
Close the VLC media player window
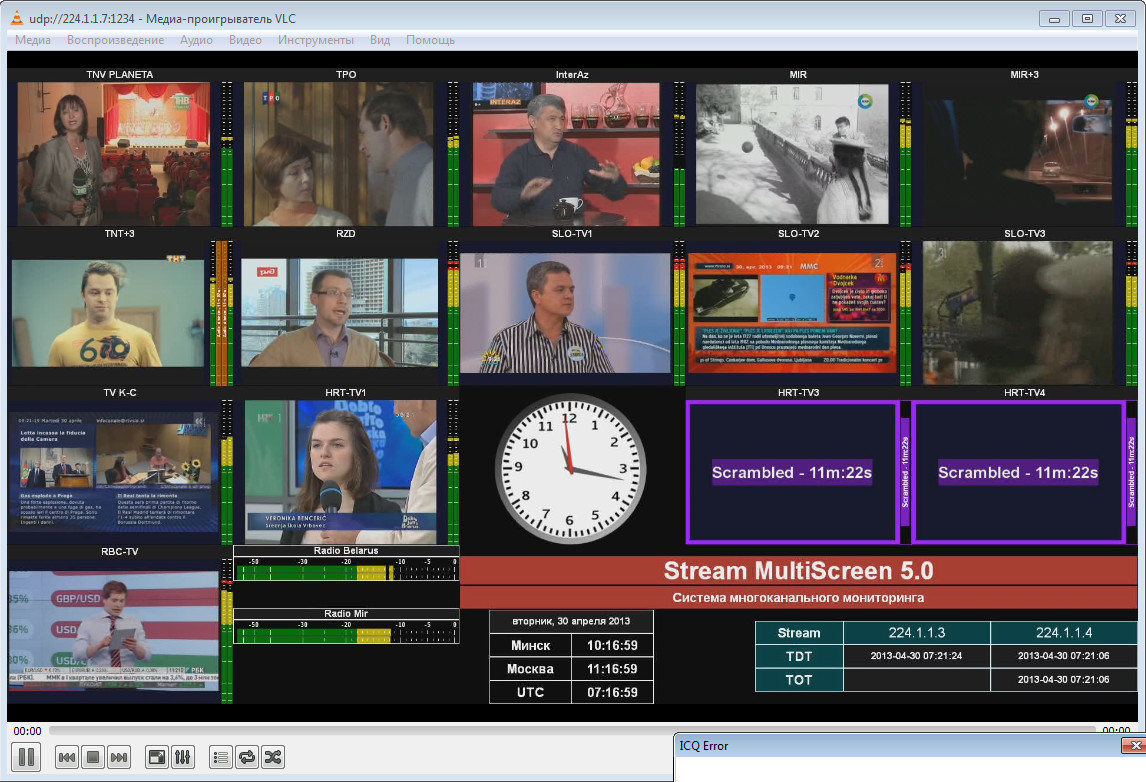(1120, 19)
